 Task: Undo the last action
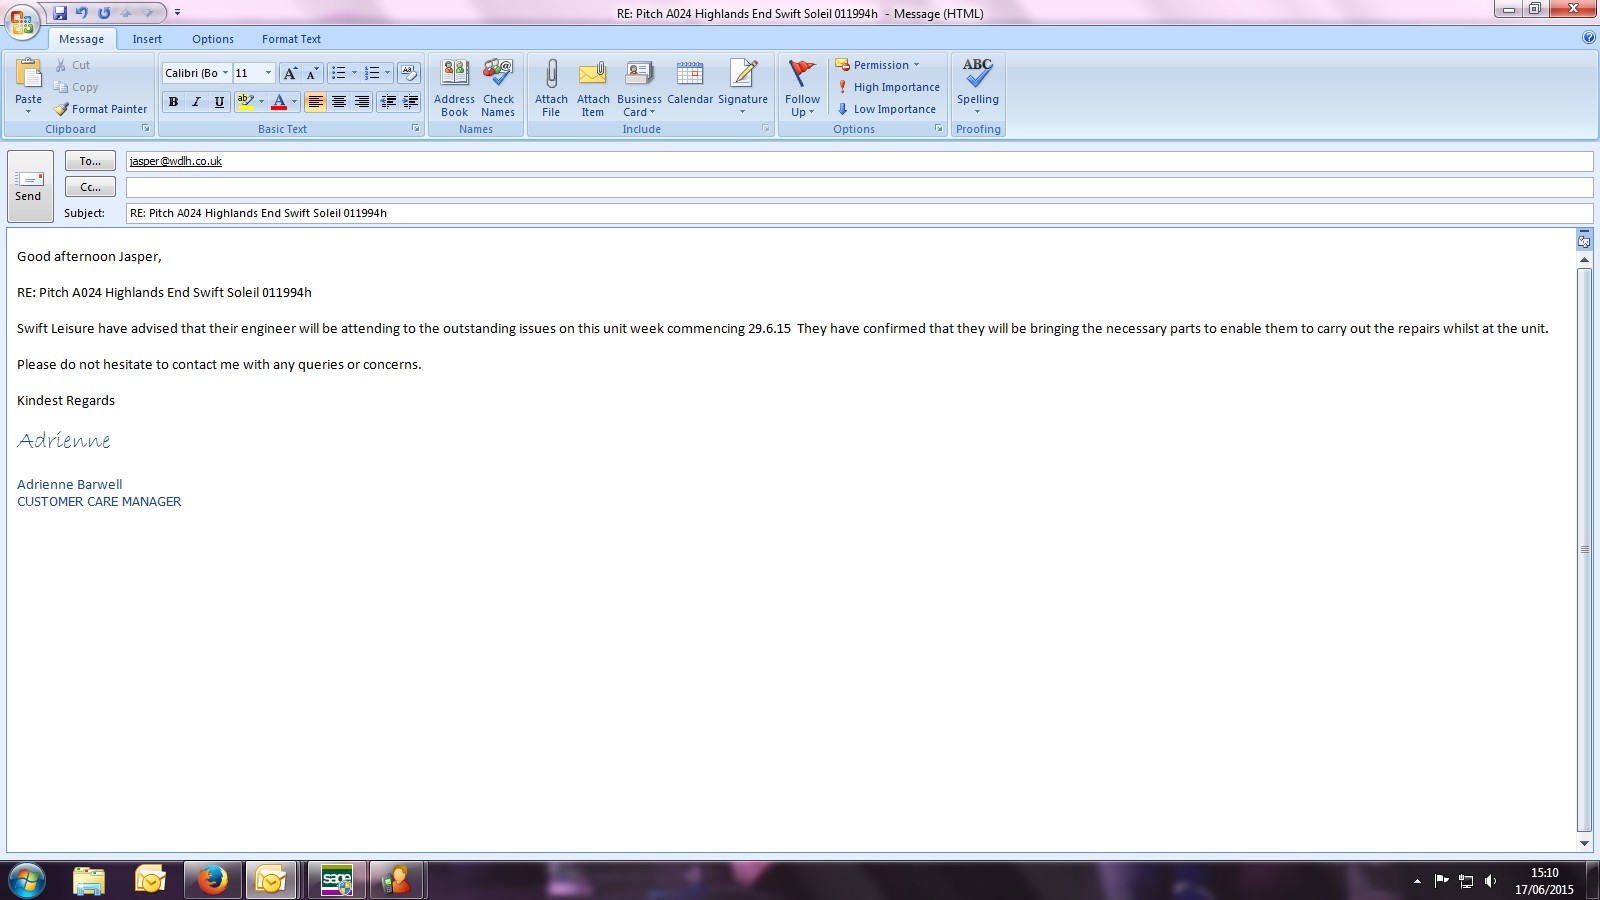tap(82, 13)
